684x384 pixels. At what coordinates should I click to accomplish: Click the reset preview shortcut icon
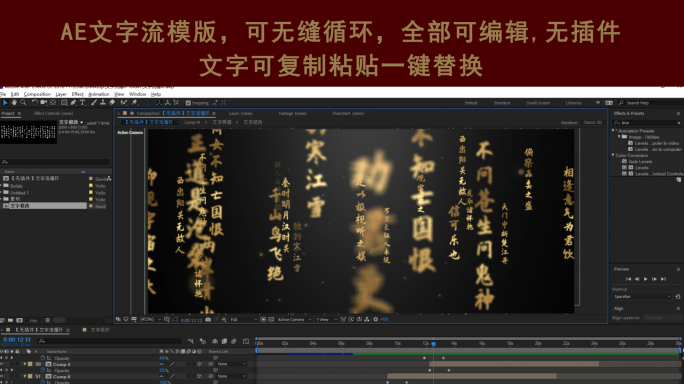pos(678,297)
